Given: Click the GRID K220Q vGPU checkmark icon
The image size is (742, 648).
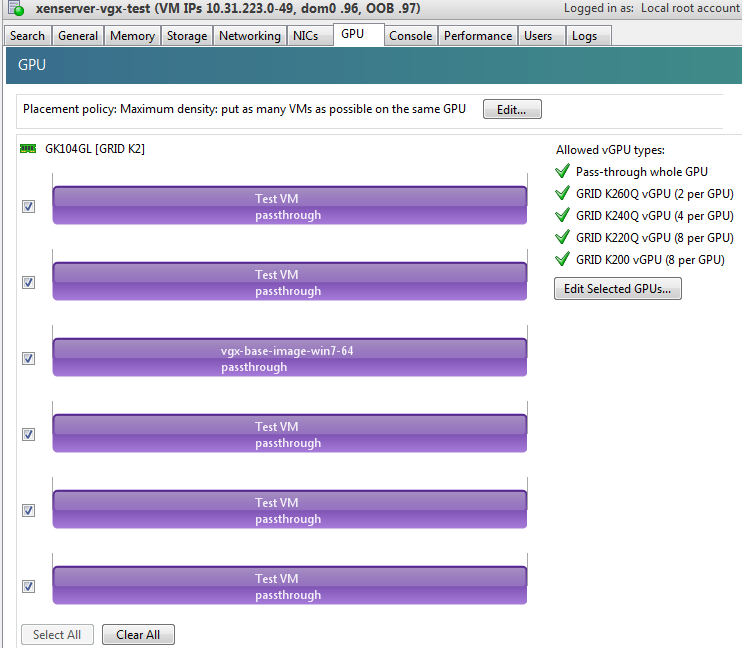Looking at the screenshot, I should 563,238.
